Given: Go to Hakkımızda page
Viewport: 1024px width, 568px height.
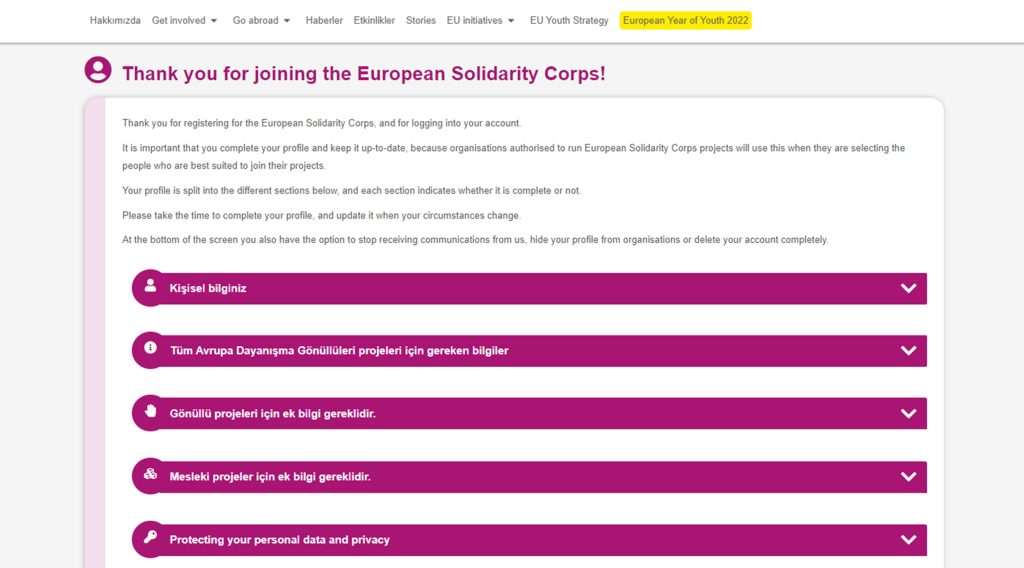Looking at the screenshot, I should (115, 20).
